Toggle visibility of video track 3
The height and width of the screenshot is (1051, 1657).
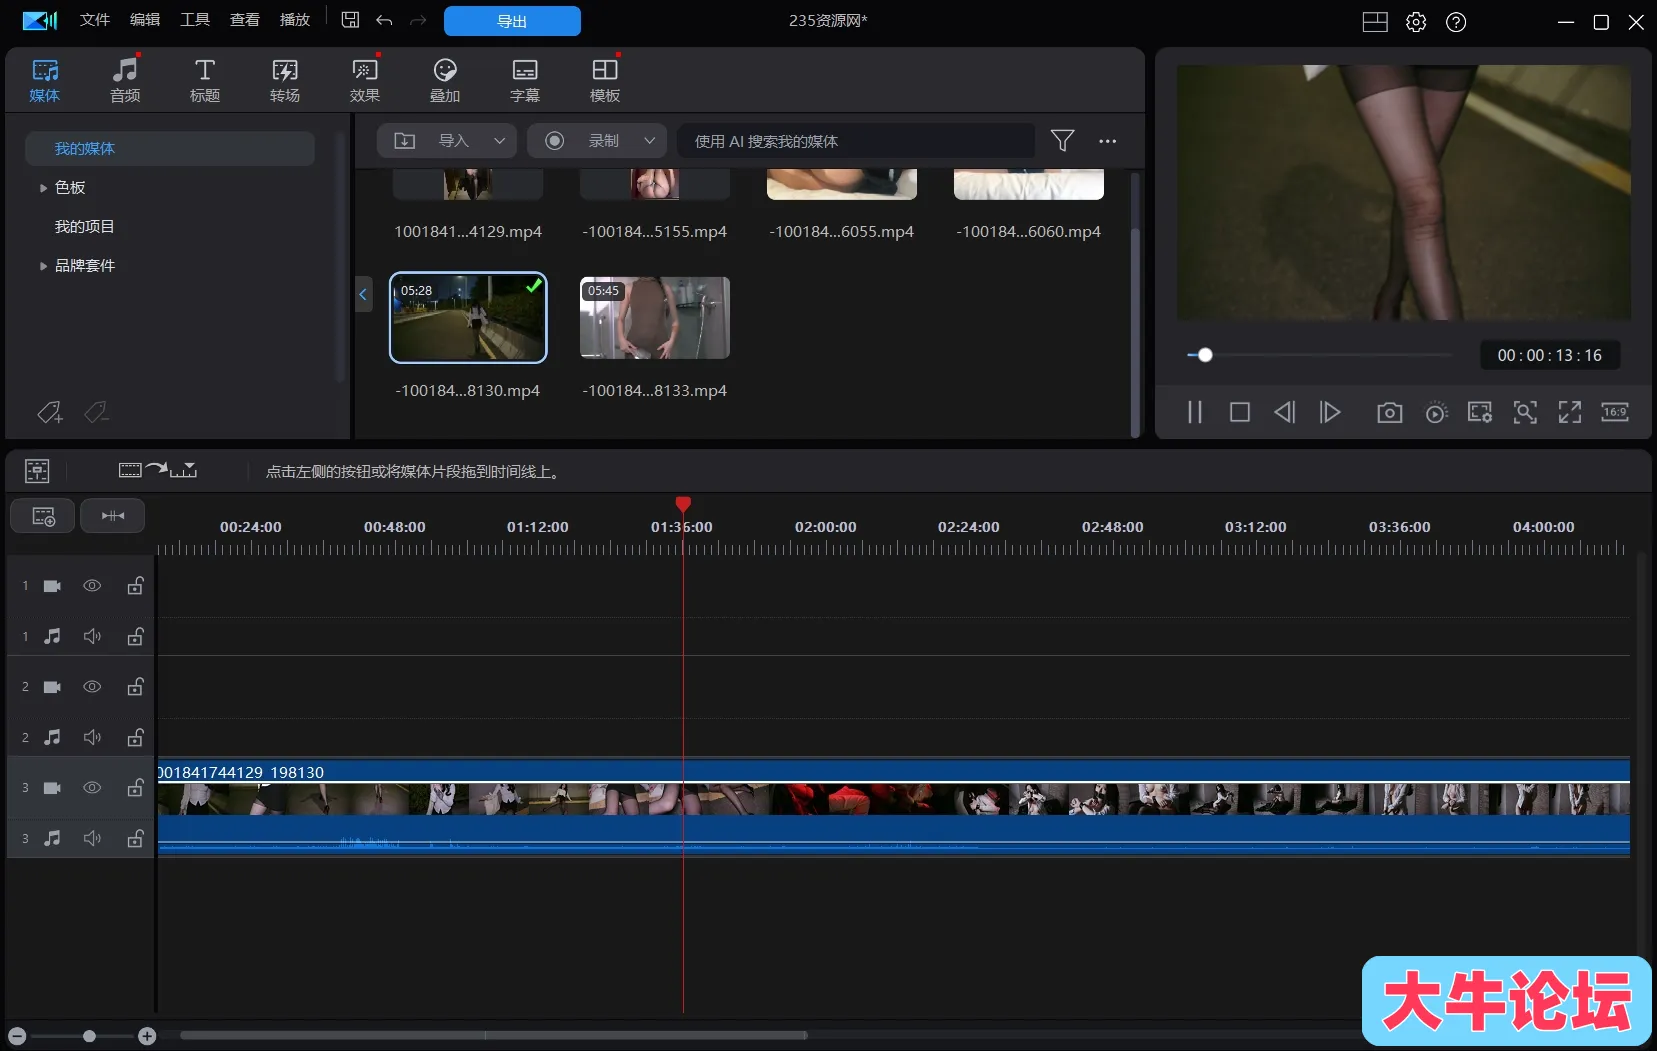click(92, 788)
